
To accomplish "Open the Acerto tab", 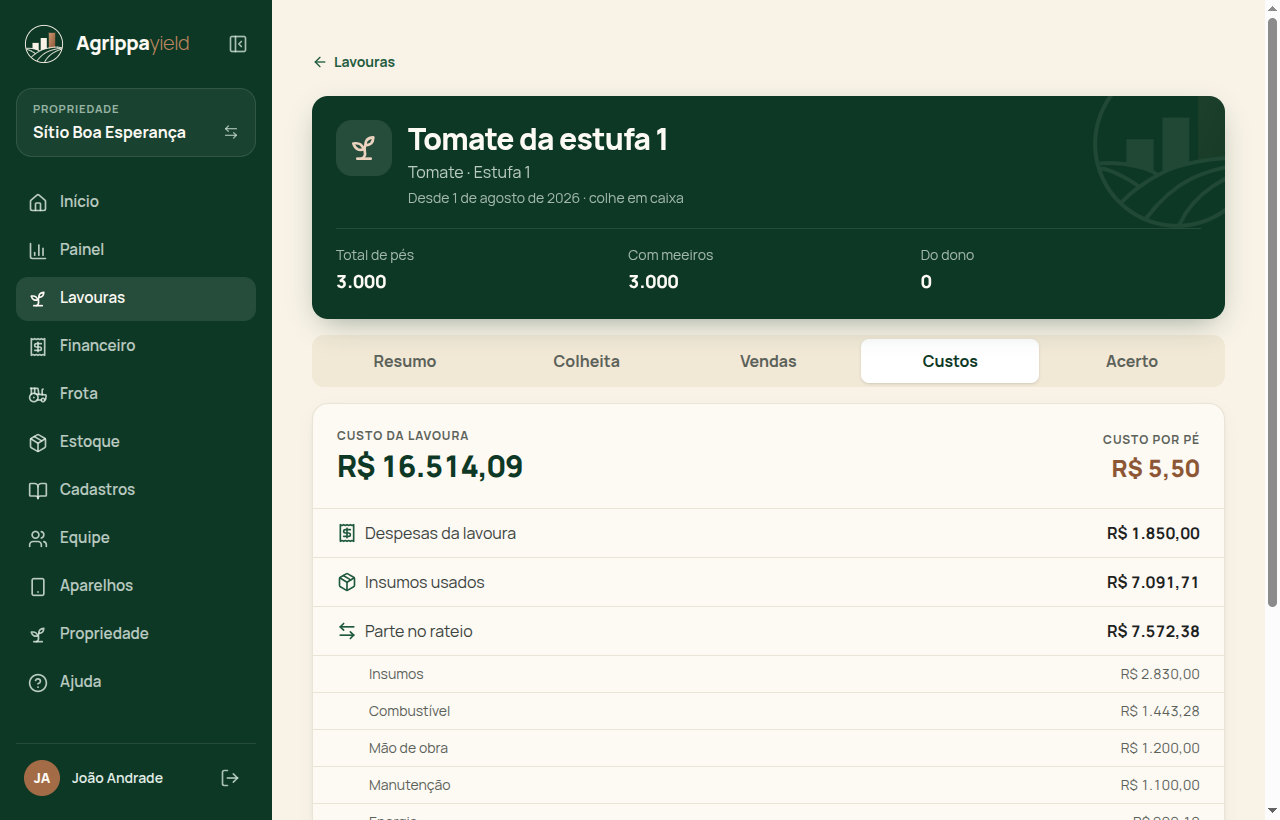I will [1132, 361].
